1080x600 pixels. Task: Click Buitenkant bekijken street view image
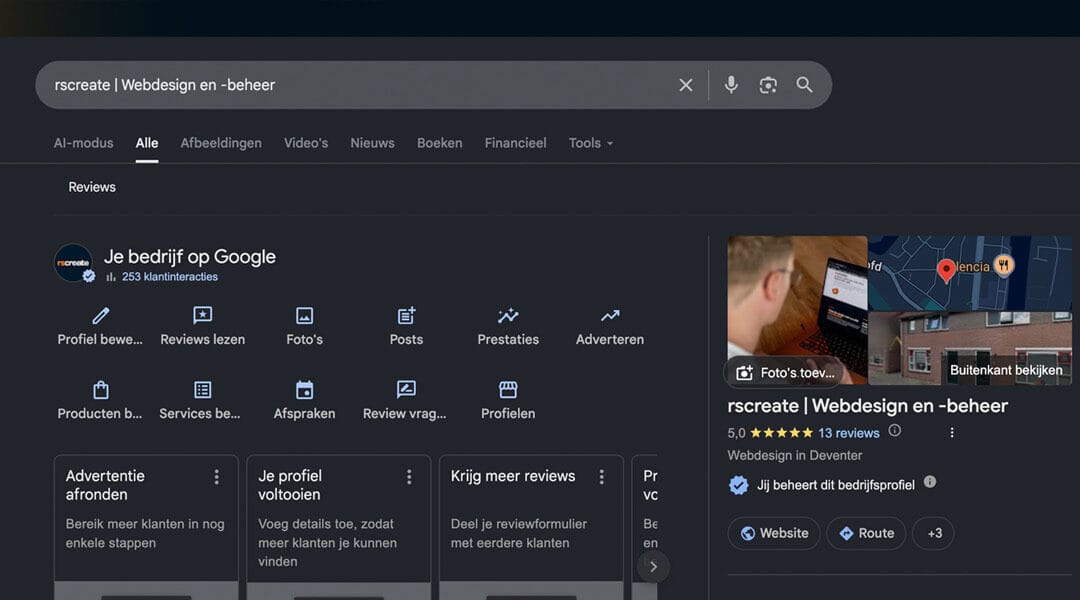pos(970,349)
